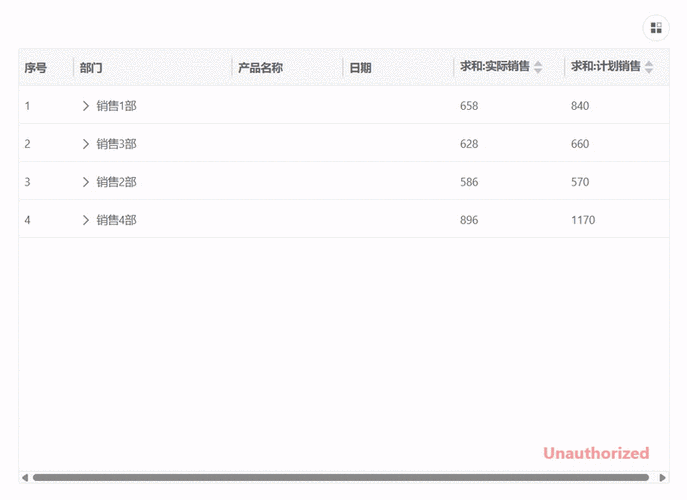
Task: Select the 销售2部 department name
Action: (117, 182)
